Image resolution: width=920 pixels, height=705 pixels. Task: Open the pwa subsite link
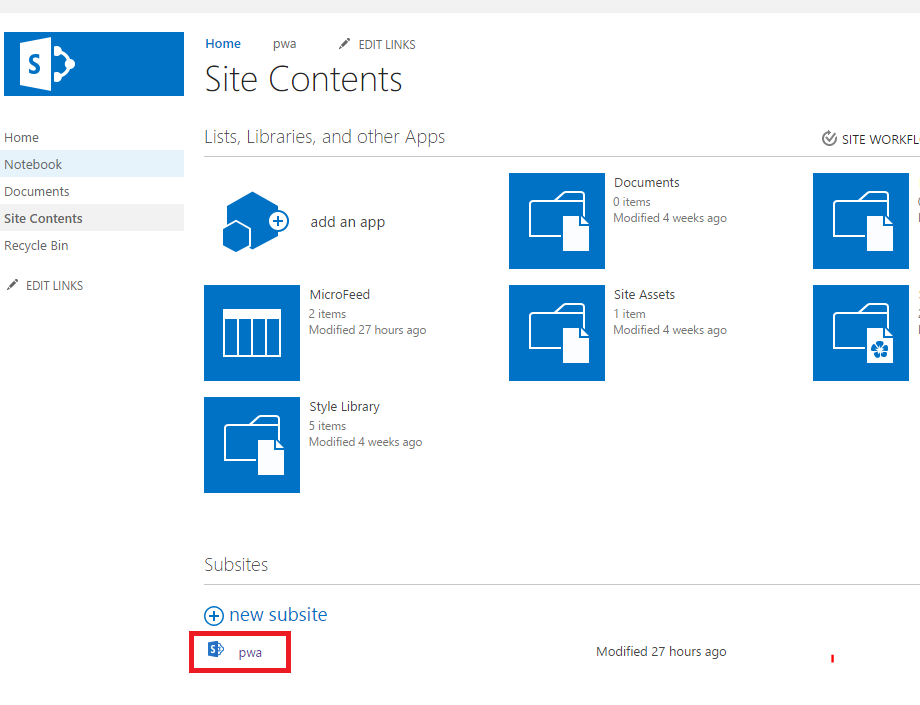[250, 653]
